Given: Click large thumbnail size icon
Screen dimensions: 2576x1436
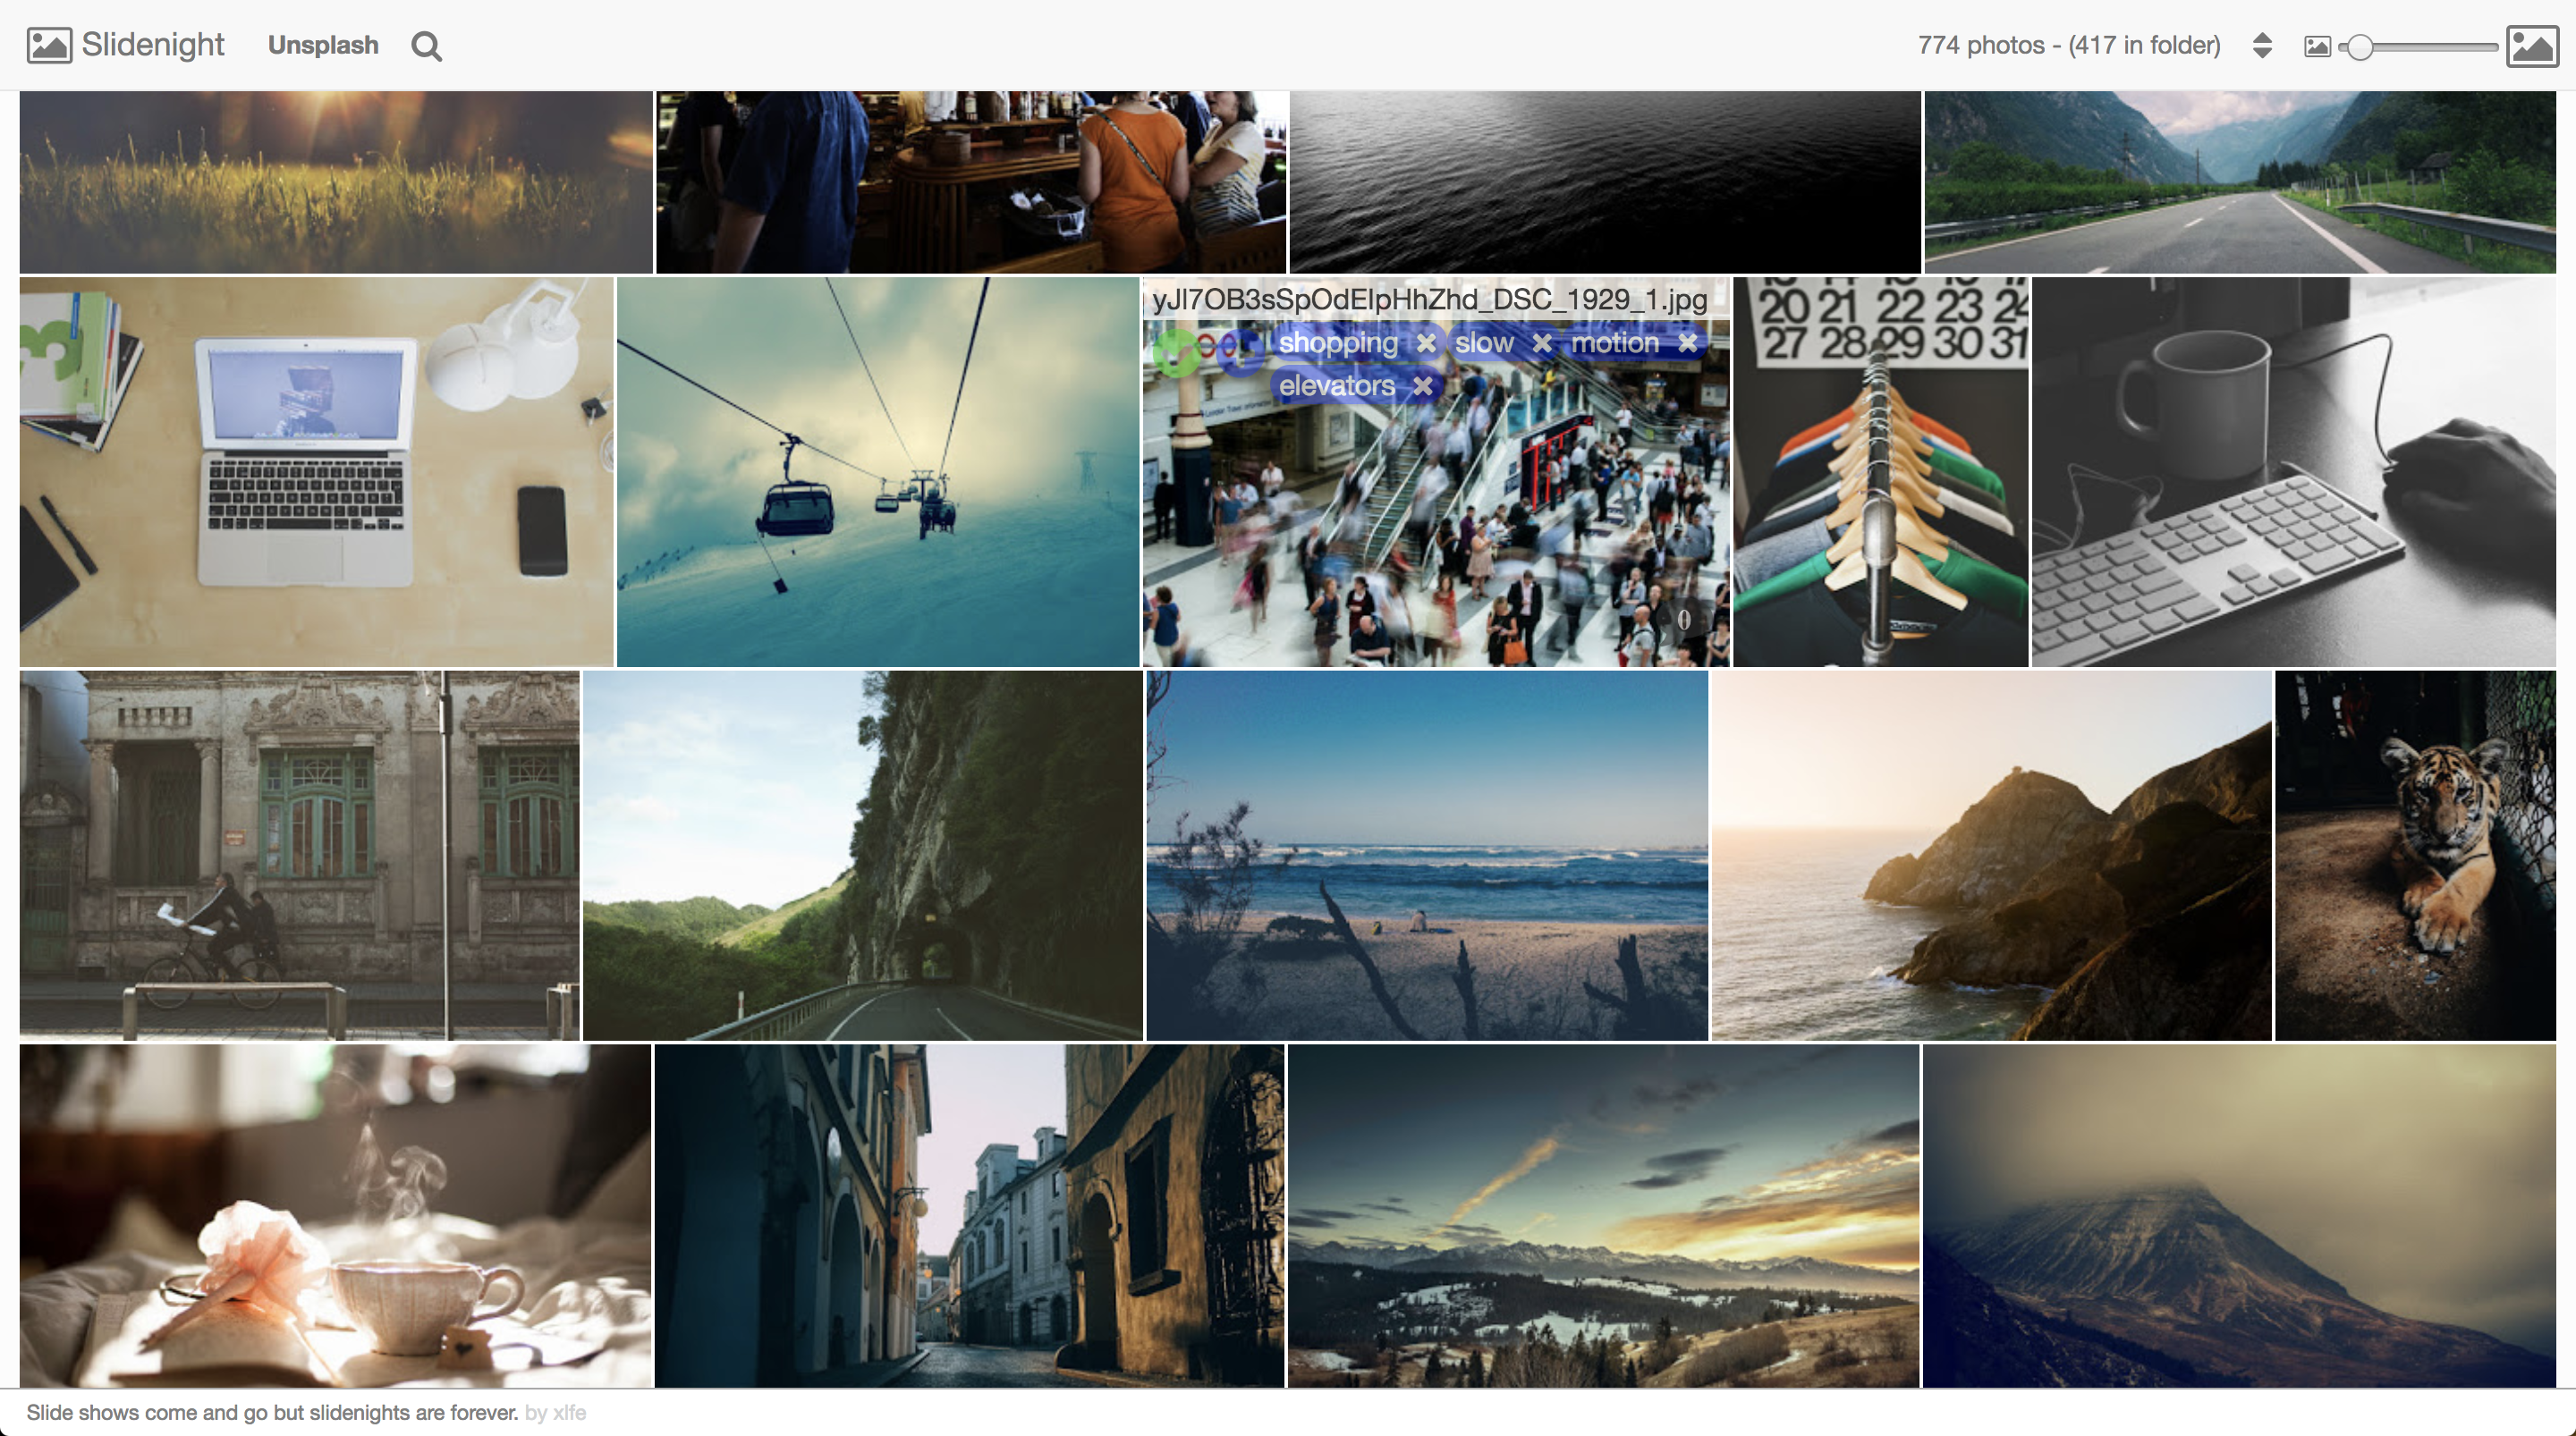Looking at the screenshot, I should coord(2532,47).
